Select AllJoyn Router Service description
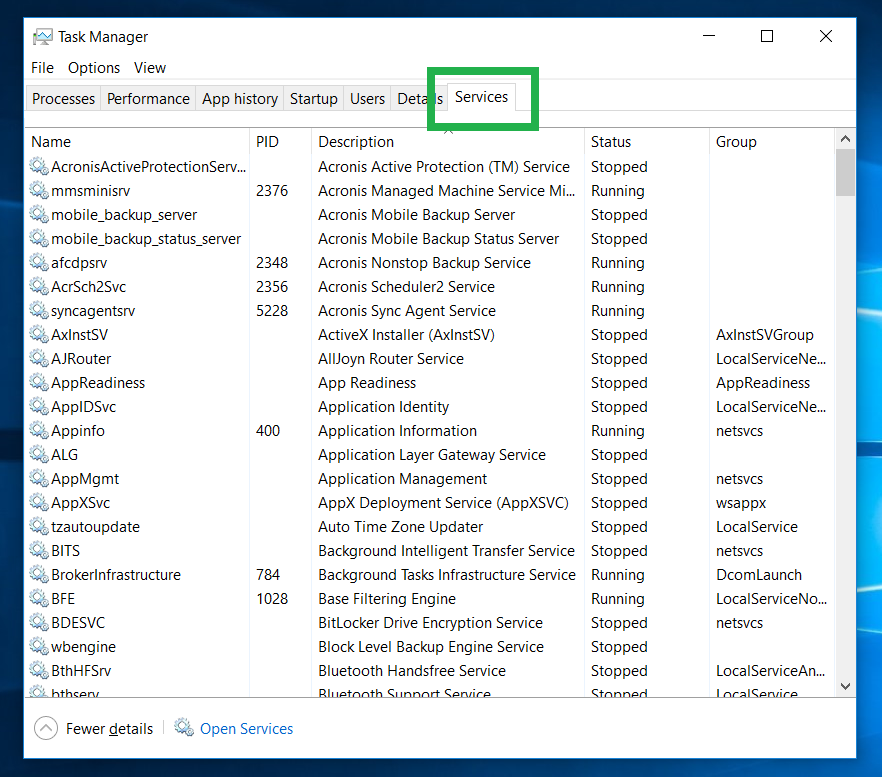The width and height of the screenshot is (882, 777). point(391,358)
